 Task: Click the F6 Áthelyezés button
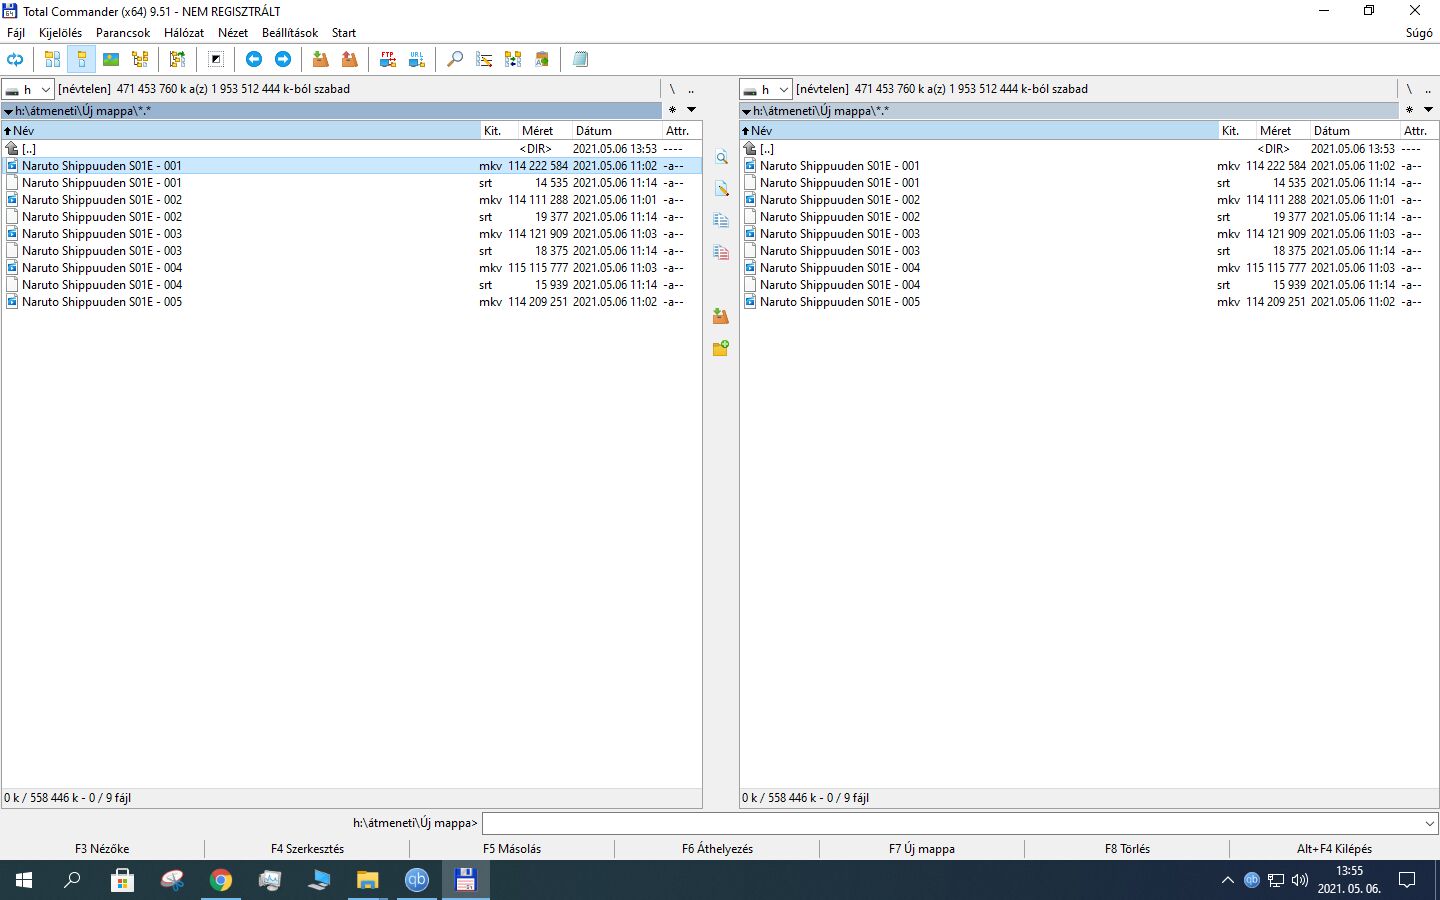717,849
